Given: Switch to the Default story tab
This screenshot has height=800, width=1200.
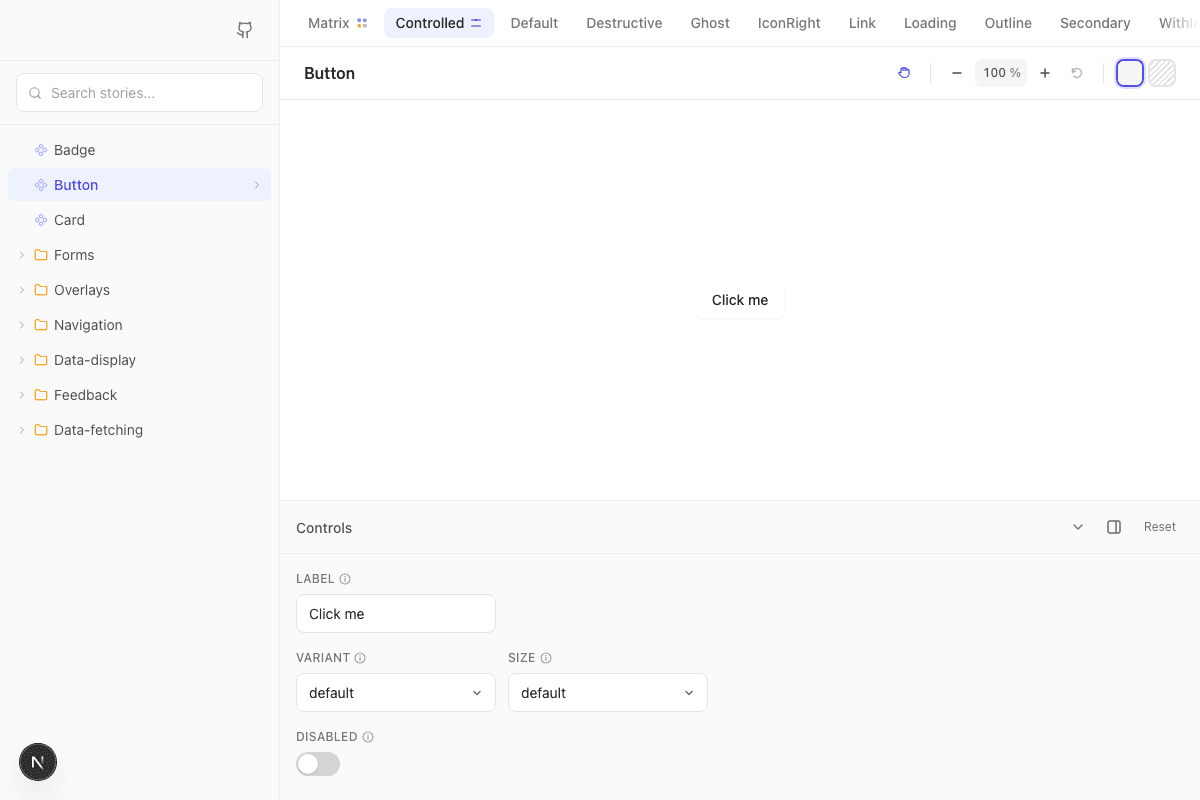Looking at the screenshot, I should pos(534,22).
